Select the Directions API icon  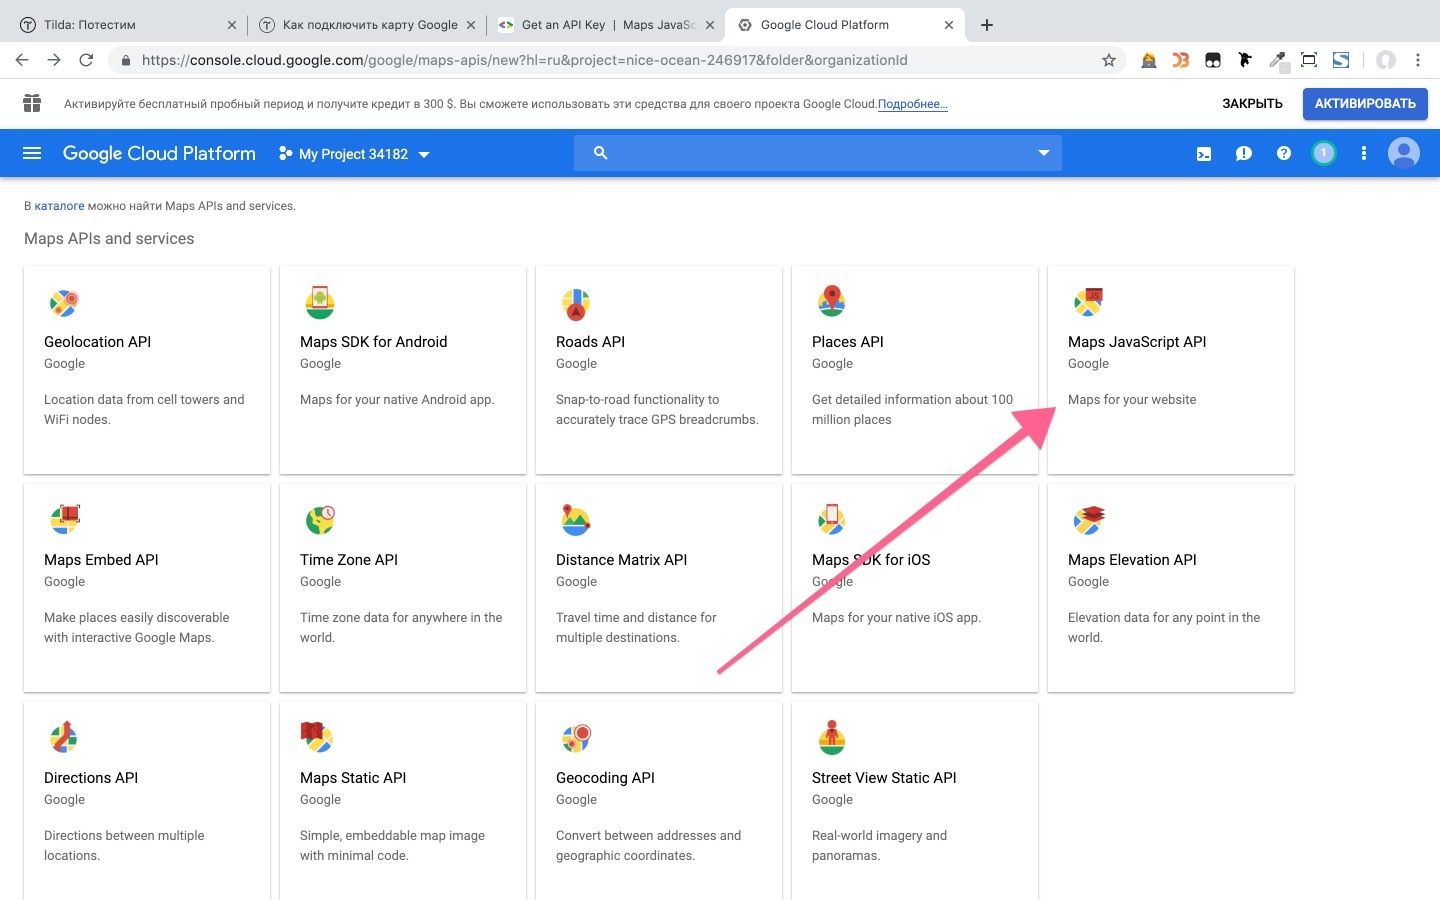pyautogui.click(x=64, y=738)
